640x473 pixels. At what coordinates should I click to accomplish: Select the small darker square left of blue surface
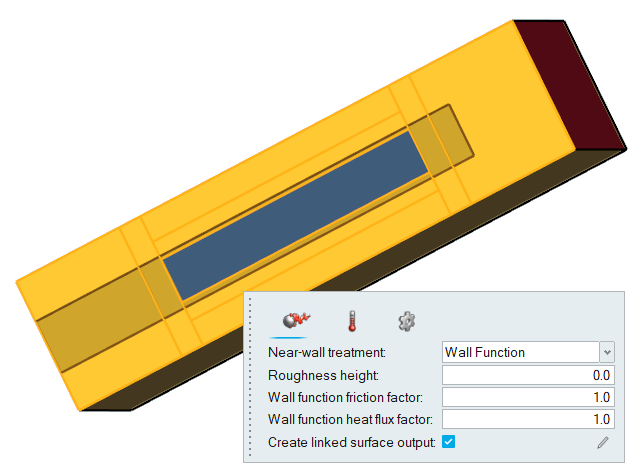161,288
